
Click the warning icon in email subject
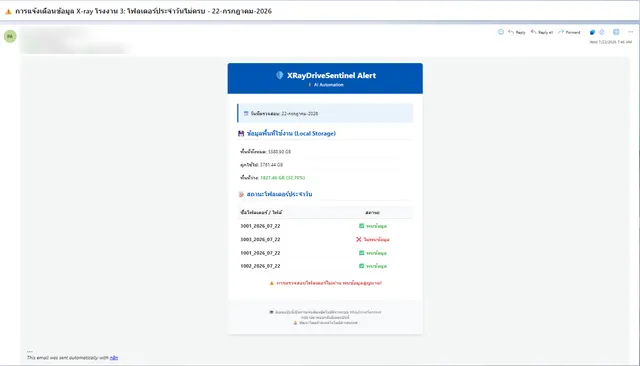click(8, 11)
